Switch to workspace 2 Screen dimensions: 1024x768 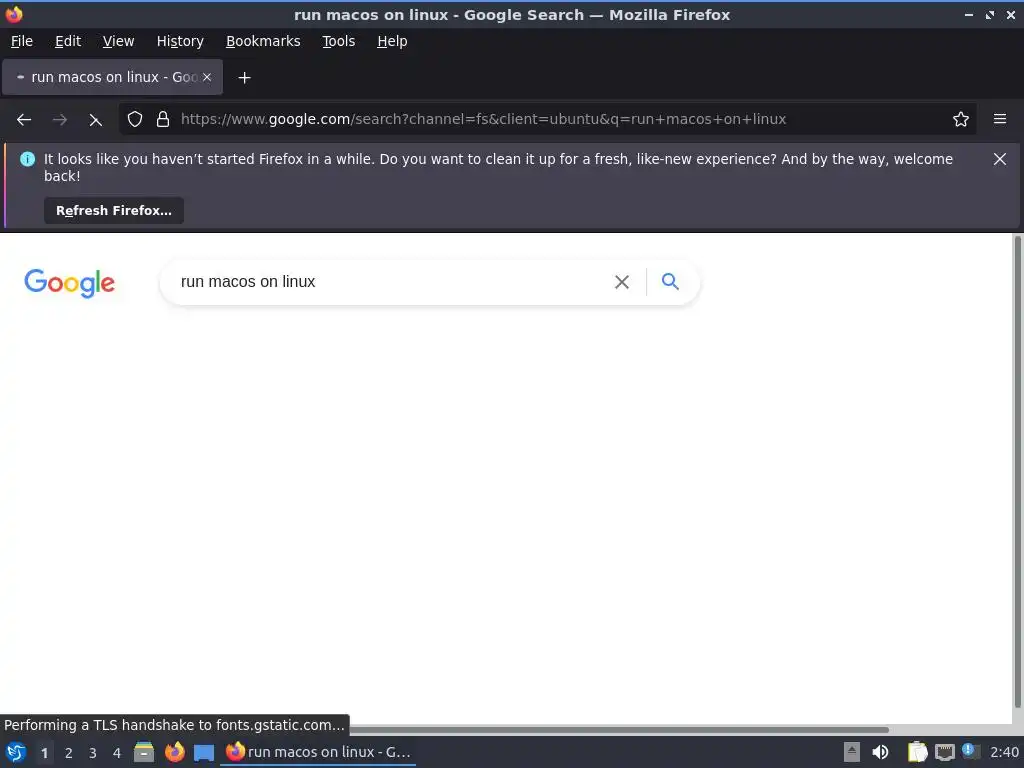pos(69,753)
